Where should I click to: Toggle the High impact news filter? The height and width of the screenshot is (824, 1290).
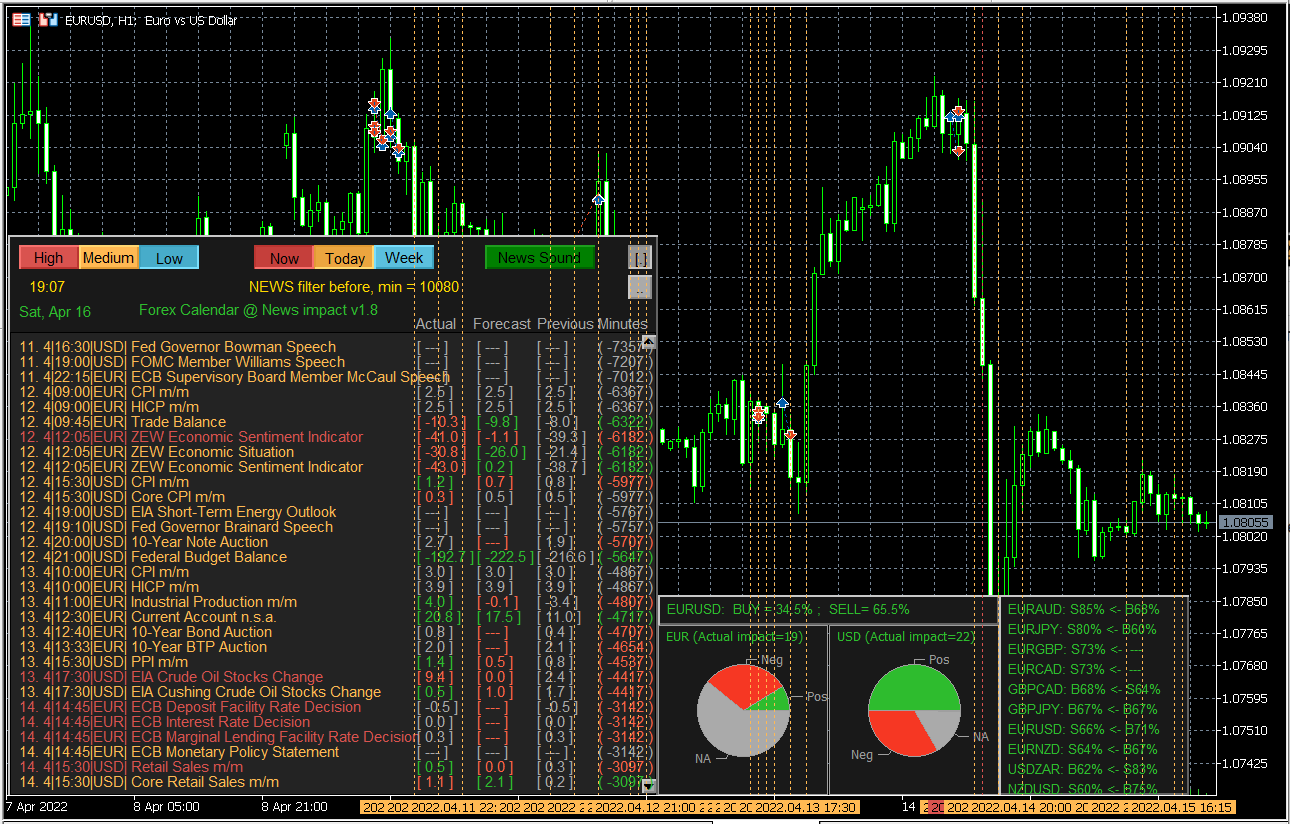pyautogui.click(x=48, y=258)
